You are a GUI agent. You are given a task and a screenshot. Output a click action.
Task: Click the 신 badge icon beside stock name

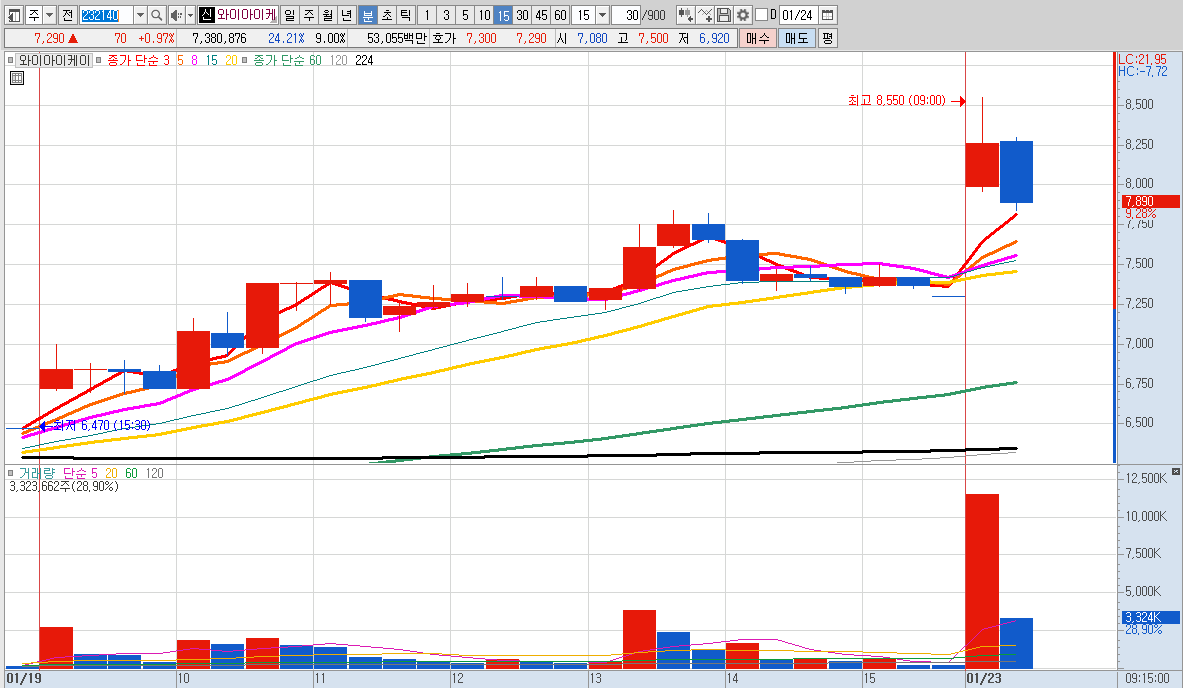[x=207, y=15]
